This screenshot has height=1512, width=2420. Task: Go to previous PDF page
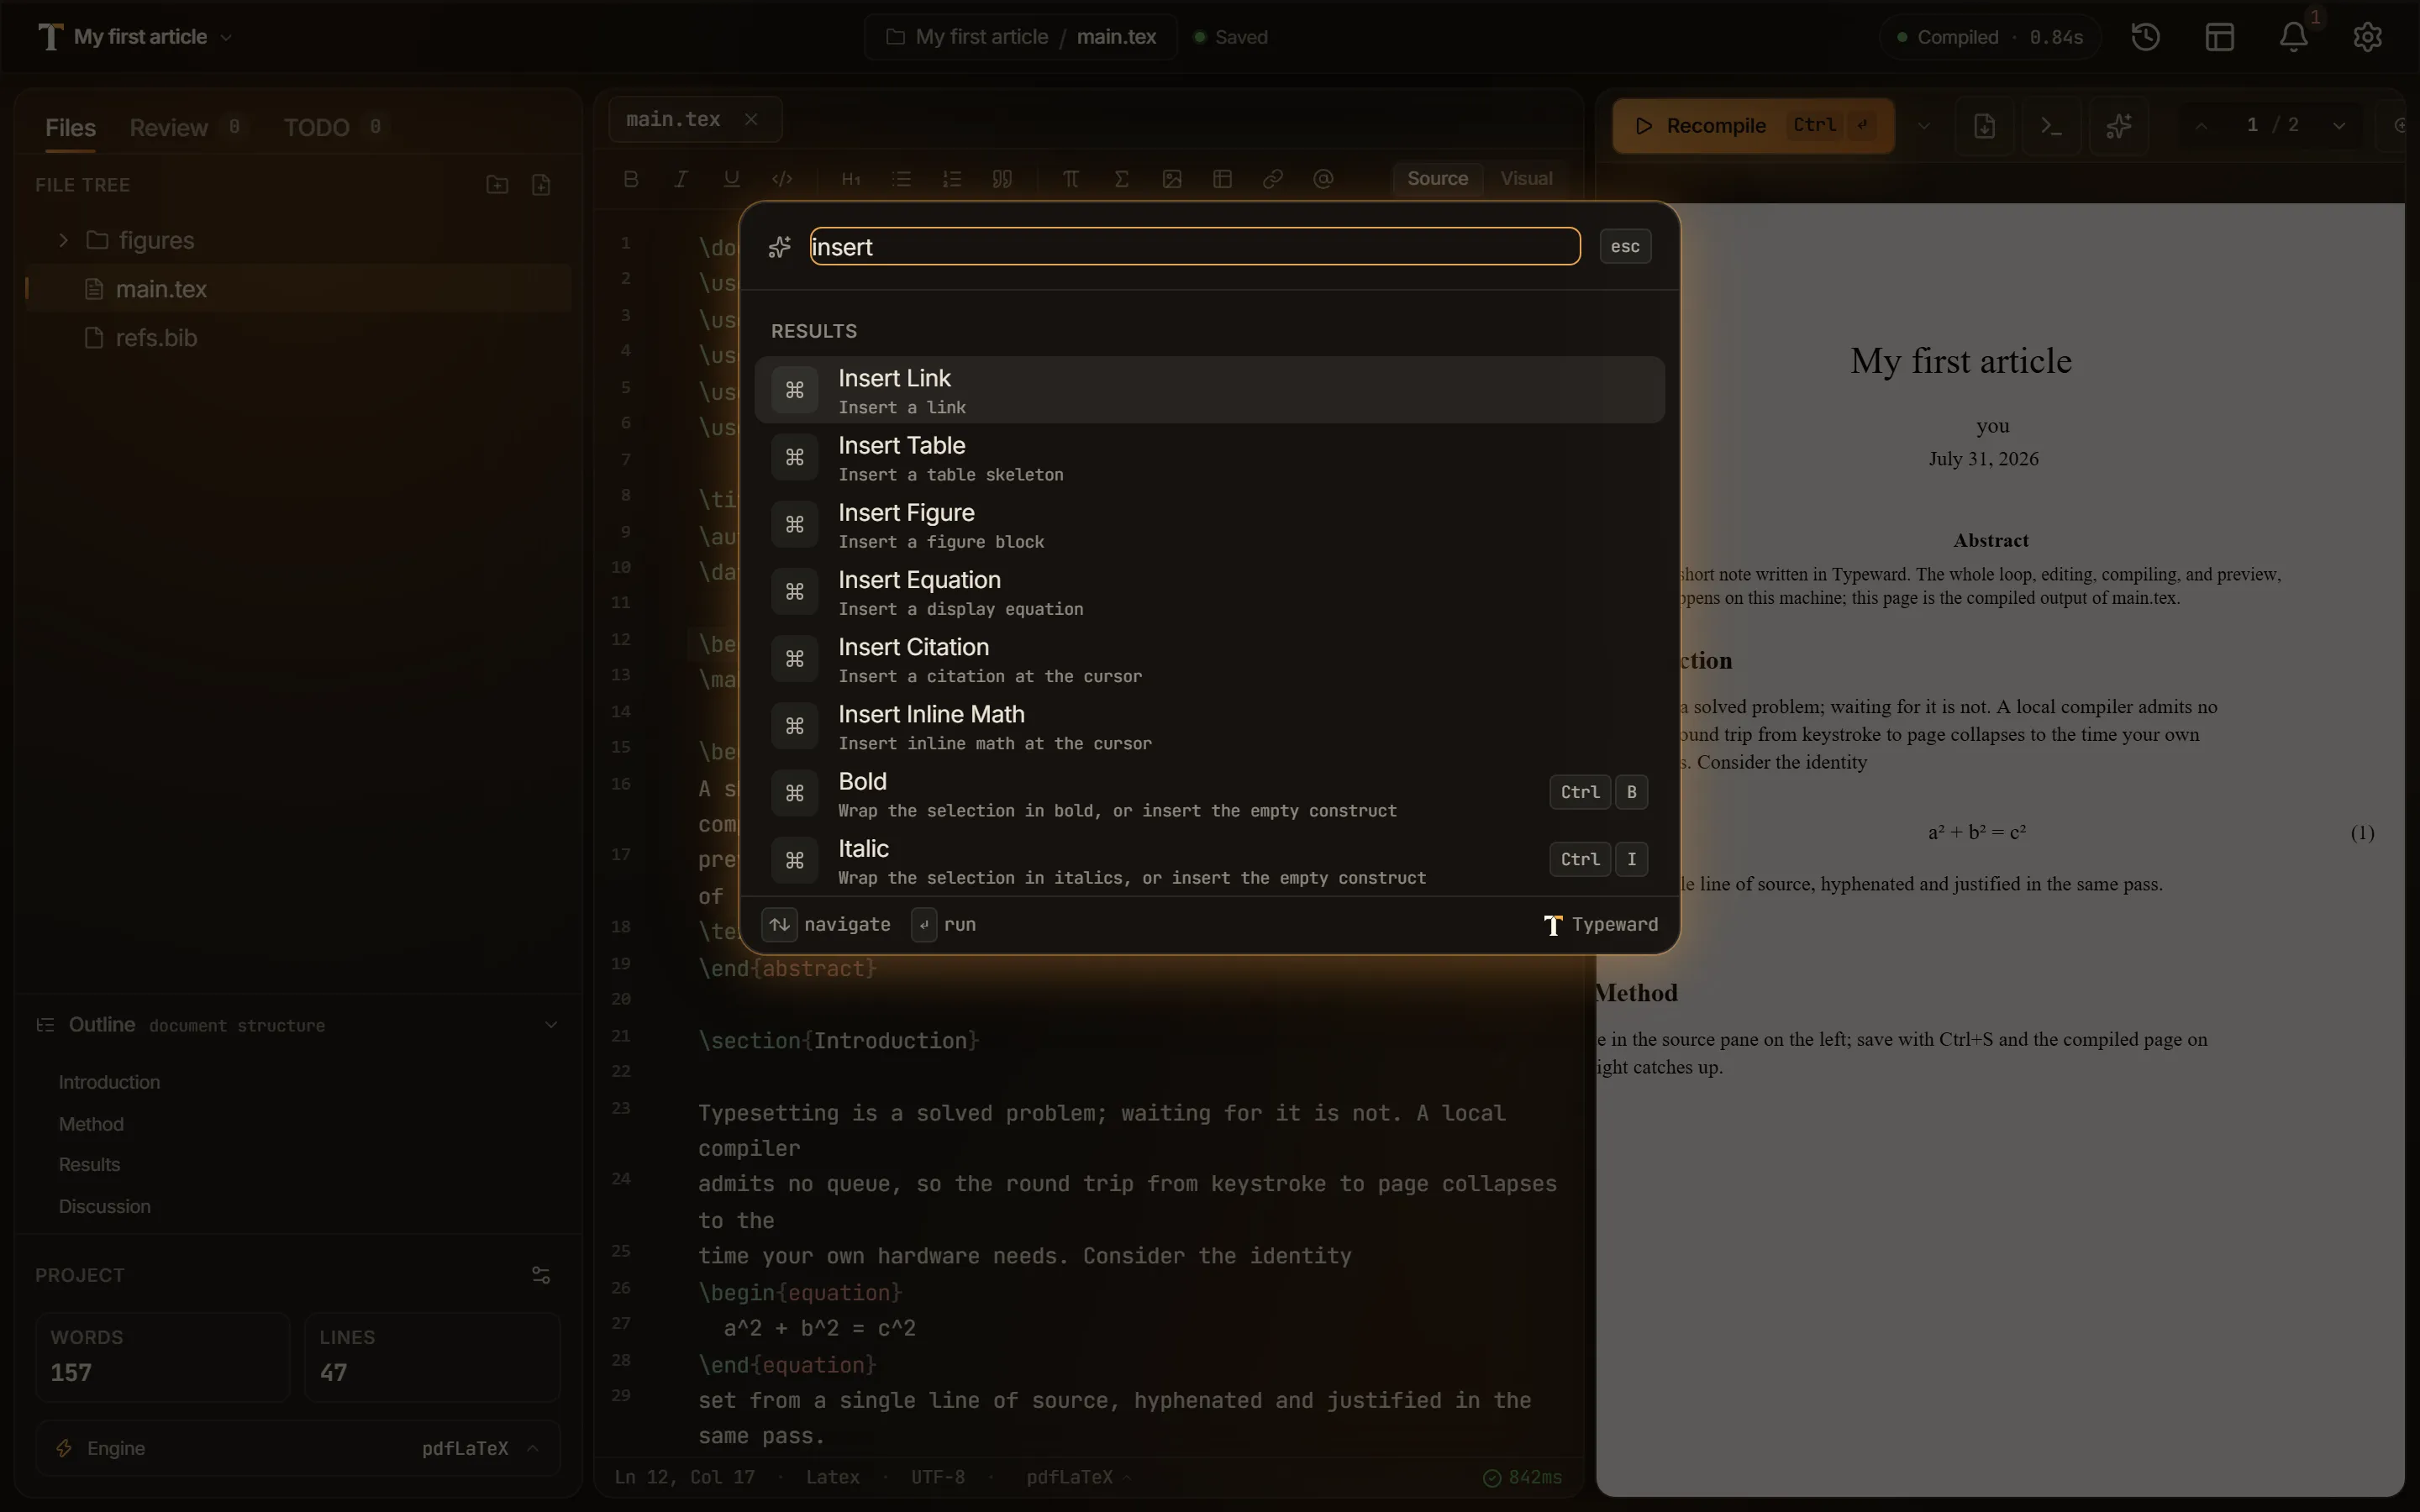tap(2201, 126)
